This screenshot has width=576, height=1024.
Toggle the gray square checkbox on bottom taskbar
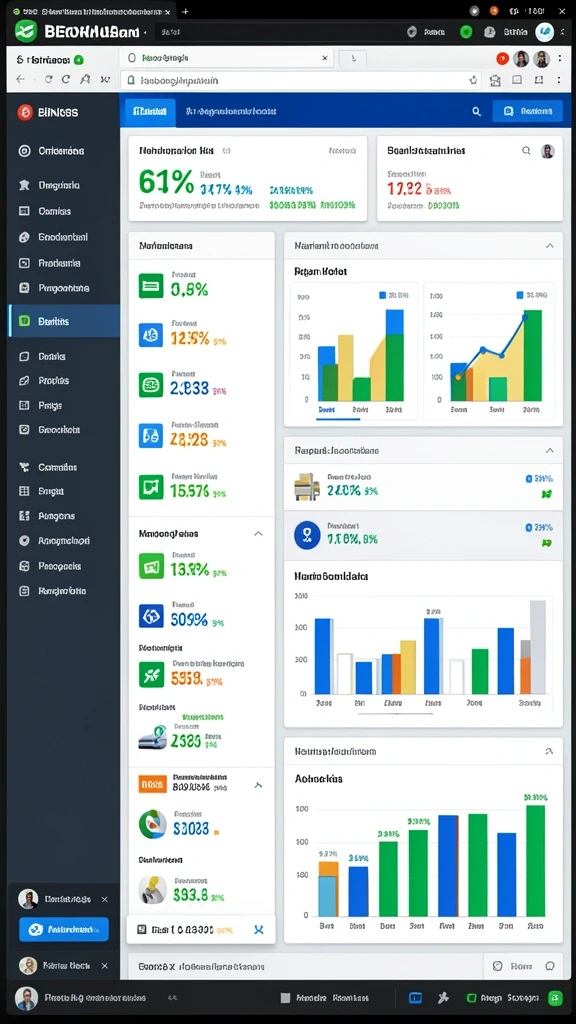(x=285, y=998)
